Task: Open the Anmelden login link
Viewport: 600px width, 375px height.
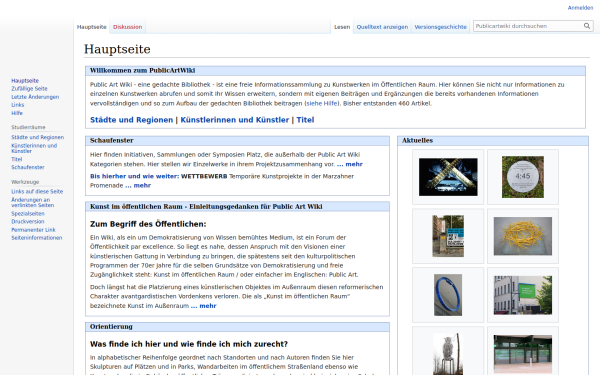Action: click(580, 8)
